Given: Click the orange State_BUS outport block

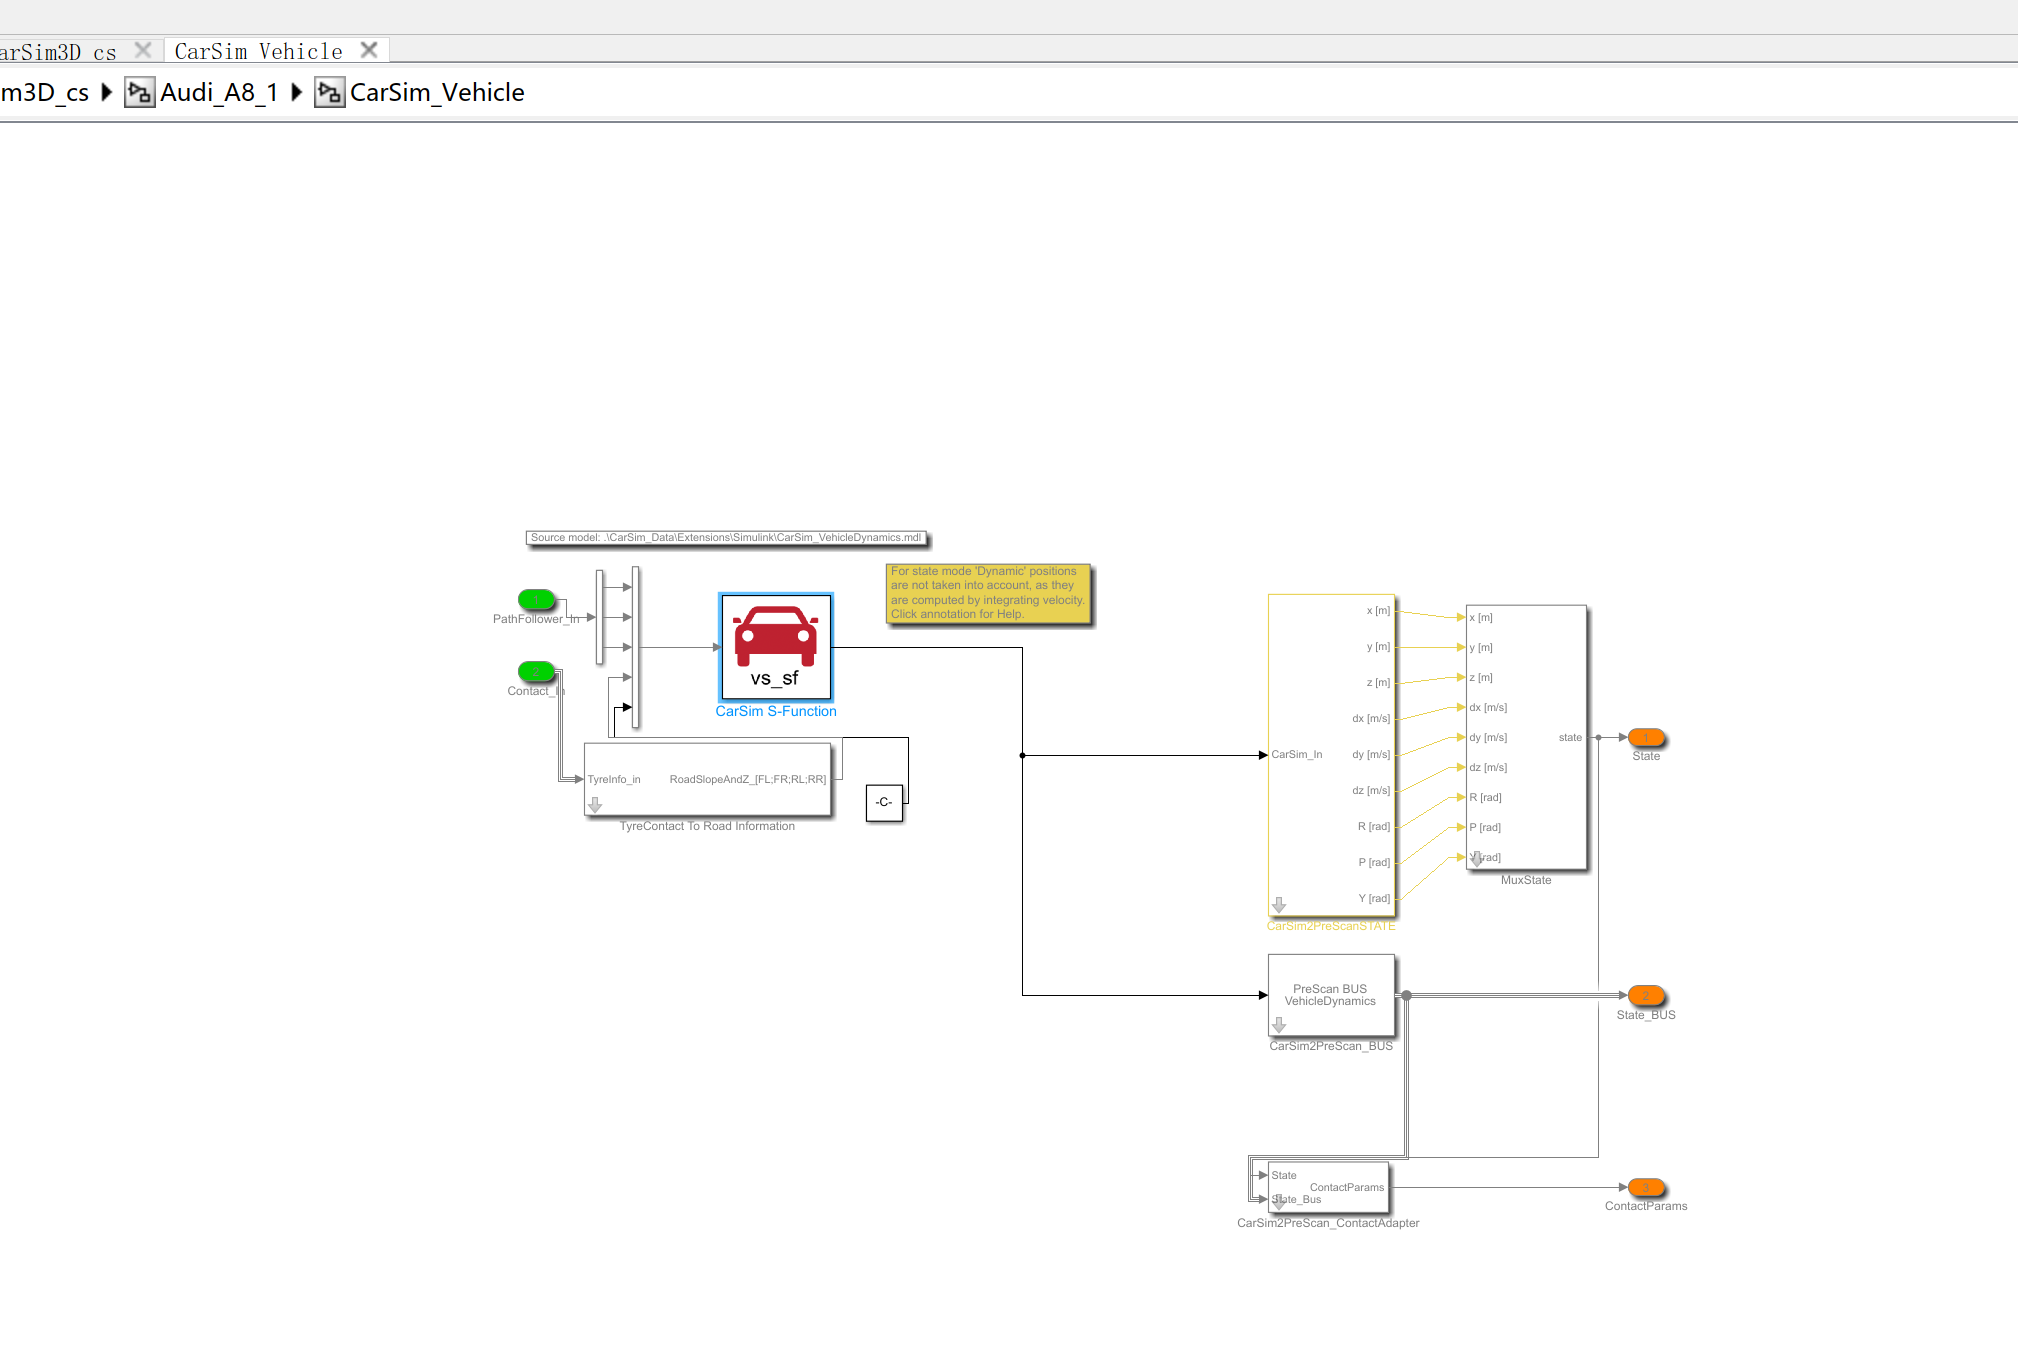Looking at the screenshot, I should point(1646,996).
